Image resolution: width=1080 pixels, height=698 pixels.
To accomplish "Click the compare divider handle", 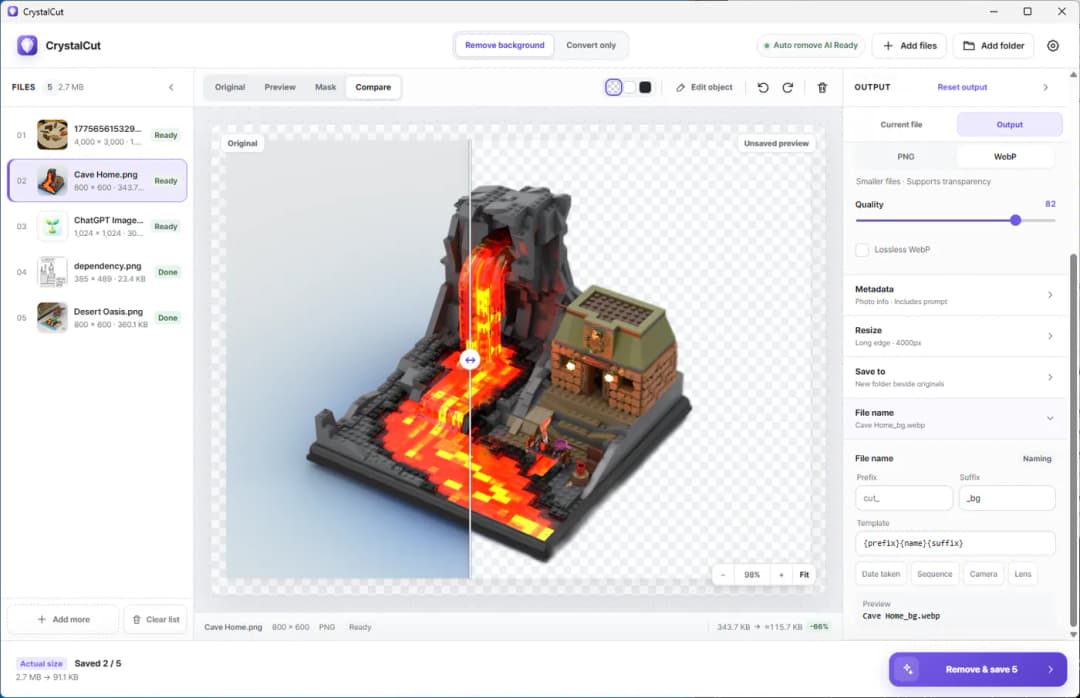I will (x=470, y=360).
